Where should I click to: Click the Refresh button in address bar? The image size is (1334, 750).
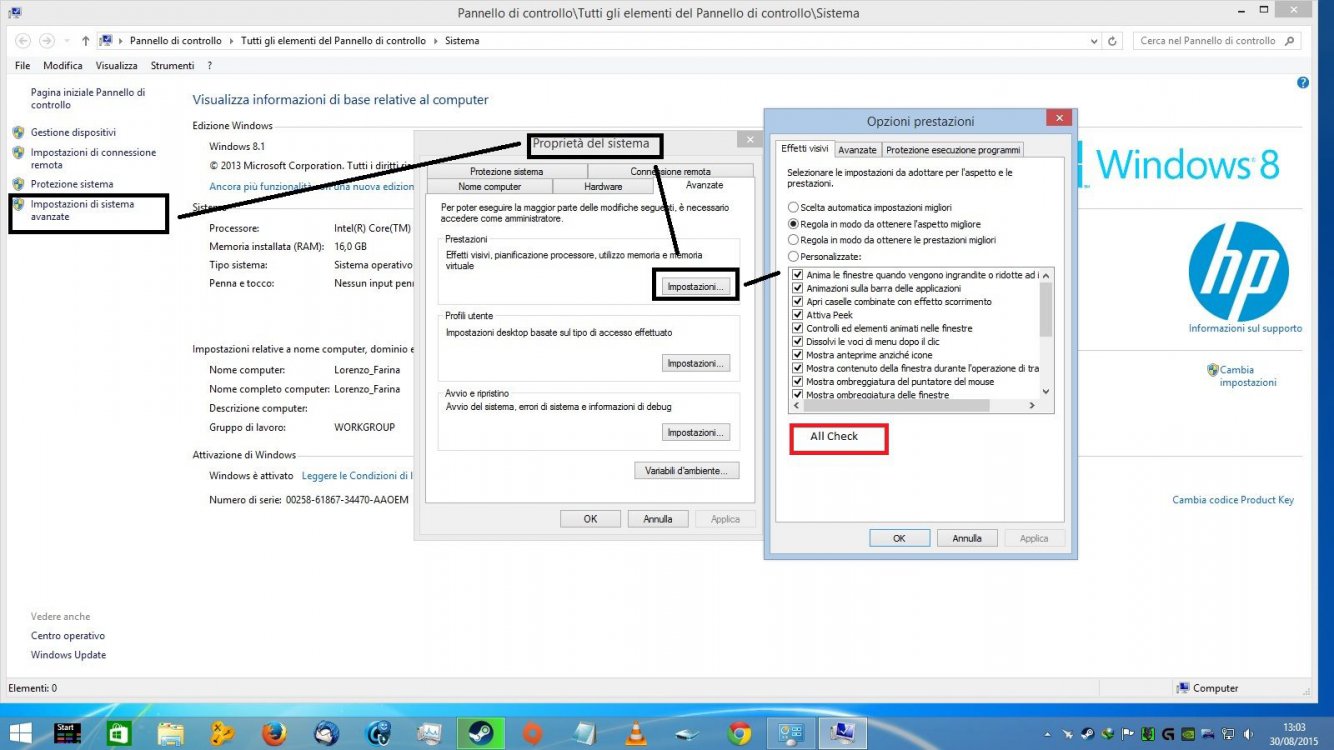click(x=1114, y=41)
